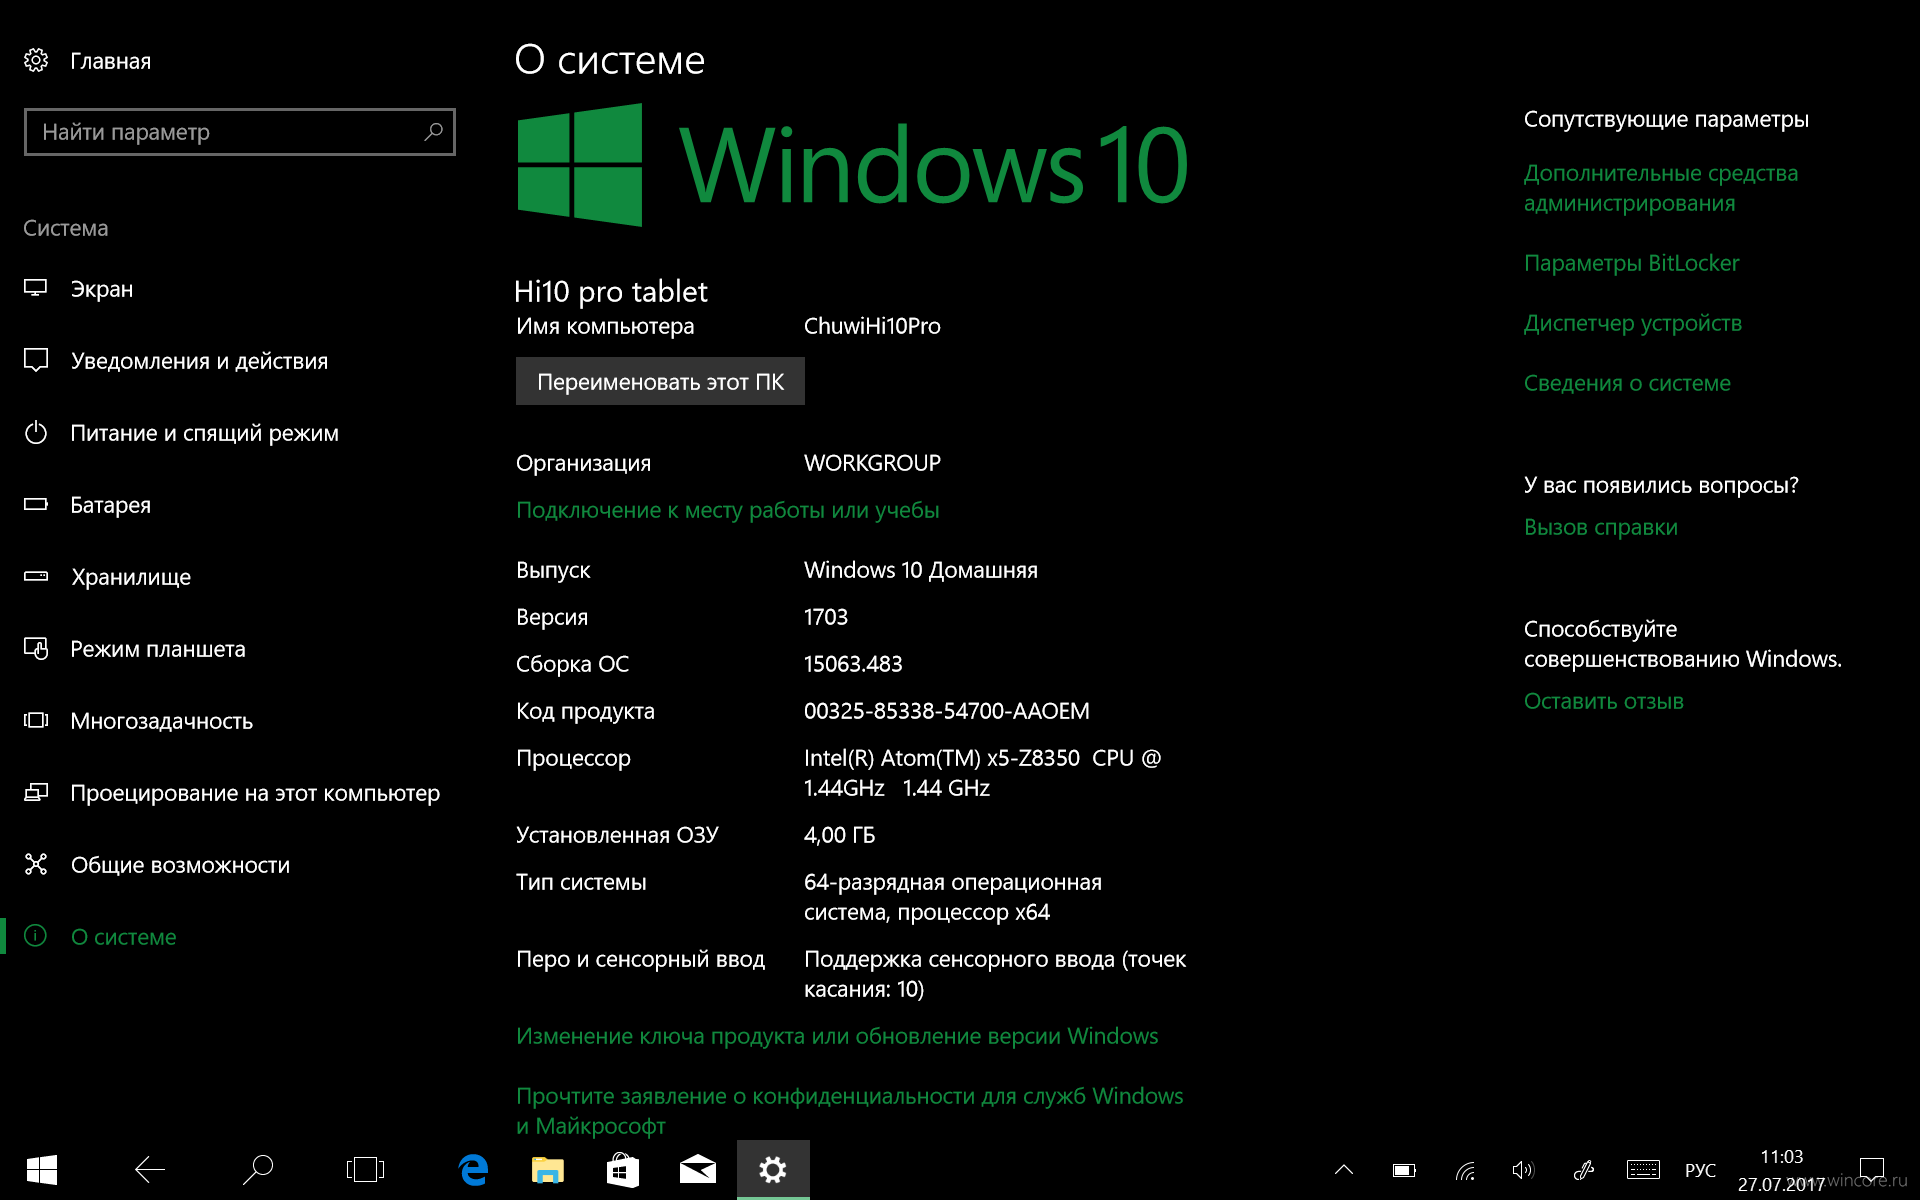Click the storage drive icon beside Хранилище
Viewport: 1920px width, 1200px height.
coord(36,576)
